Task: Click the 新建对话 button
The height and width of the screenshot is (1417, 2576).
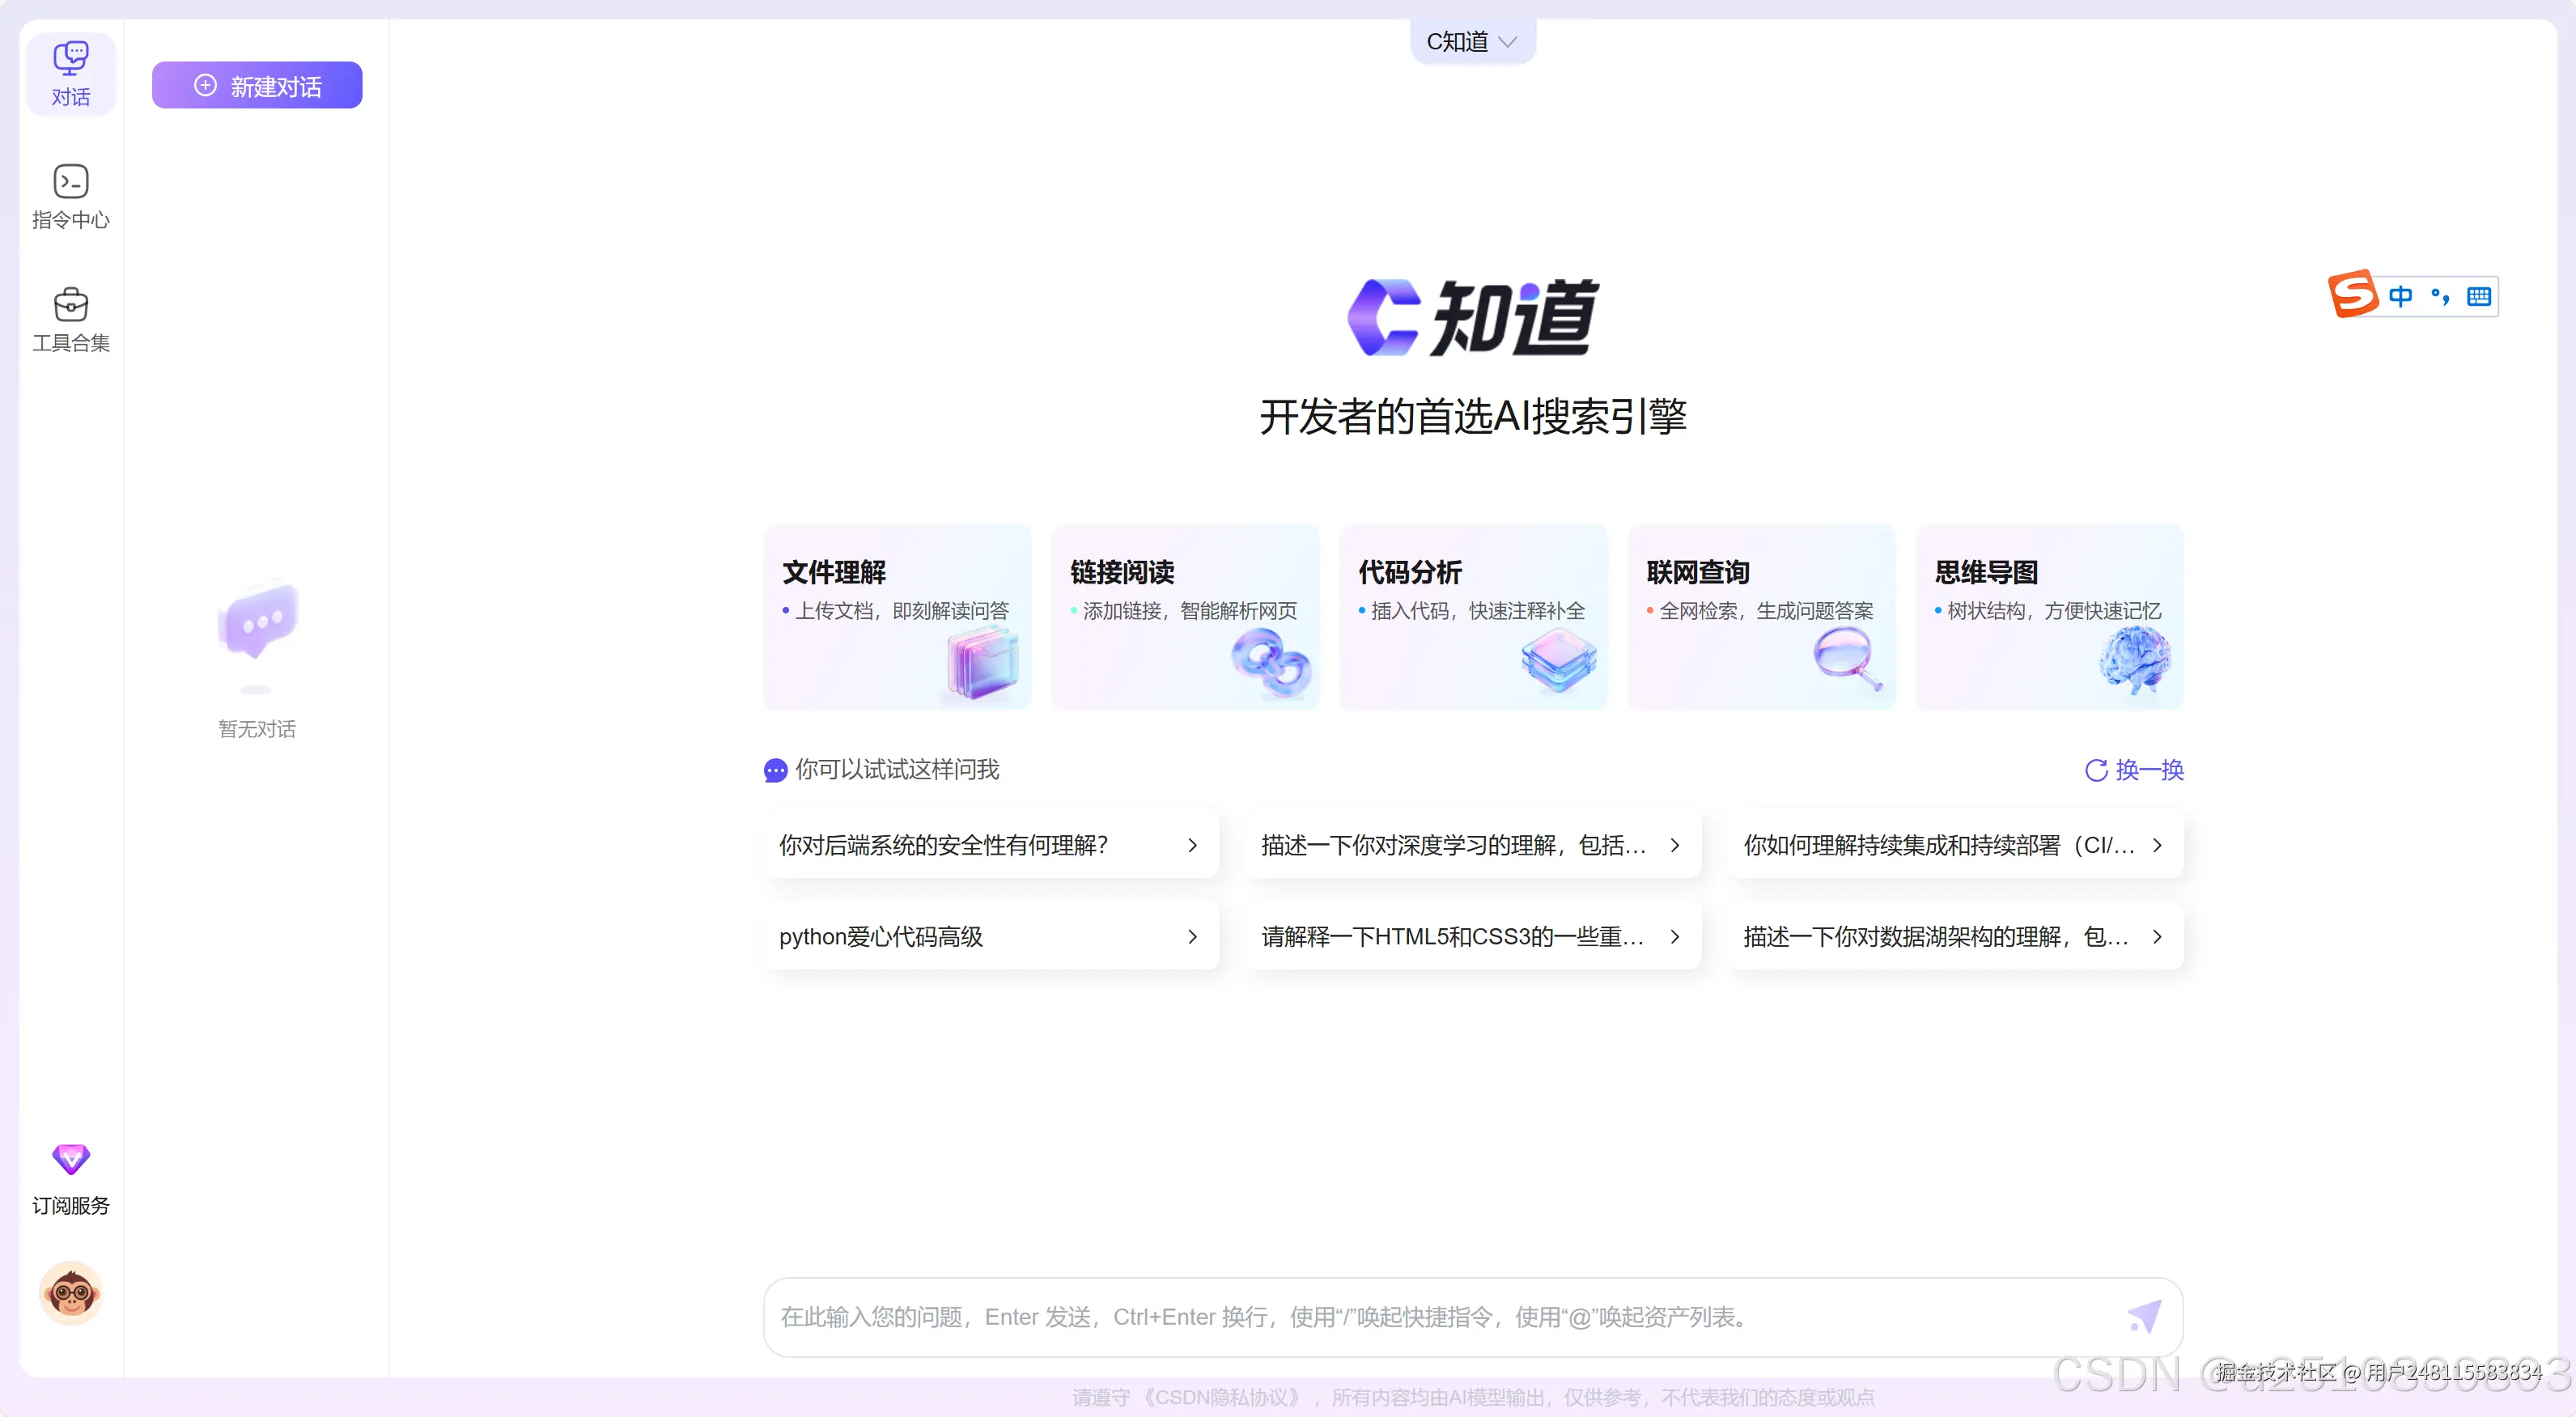Action: [x=257, y=86]
